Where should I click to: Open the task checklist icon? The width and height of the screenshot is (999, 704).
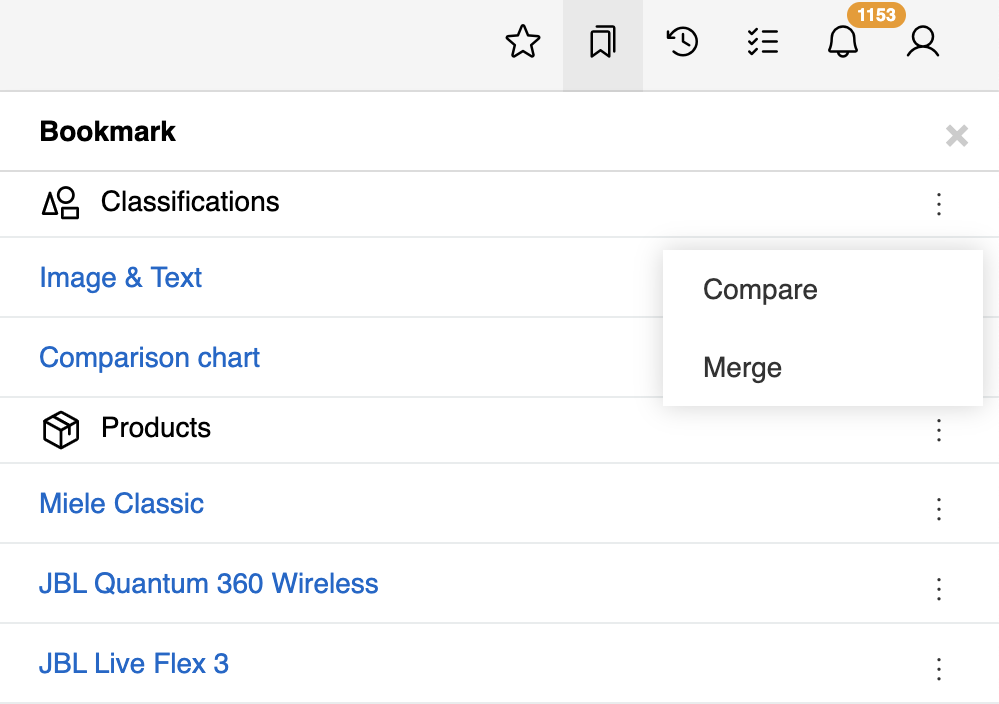pos(762,43)
